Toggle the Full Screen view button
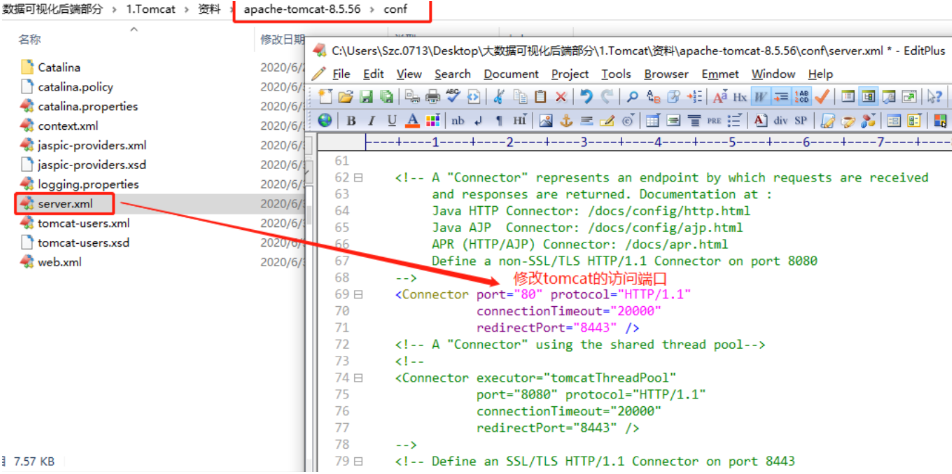Viewport: 952px width, 474px height. [909, 96]
